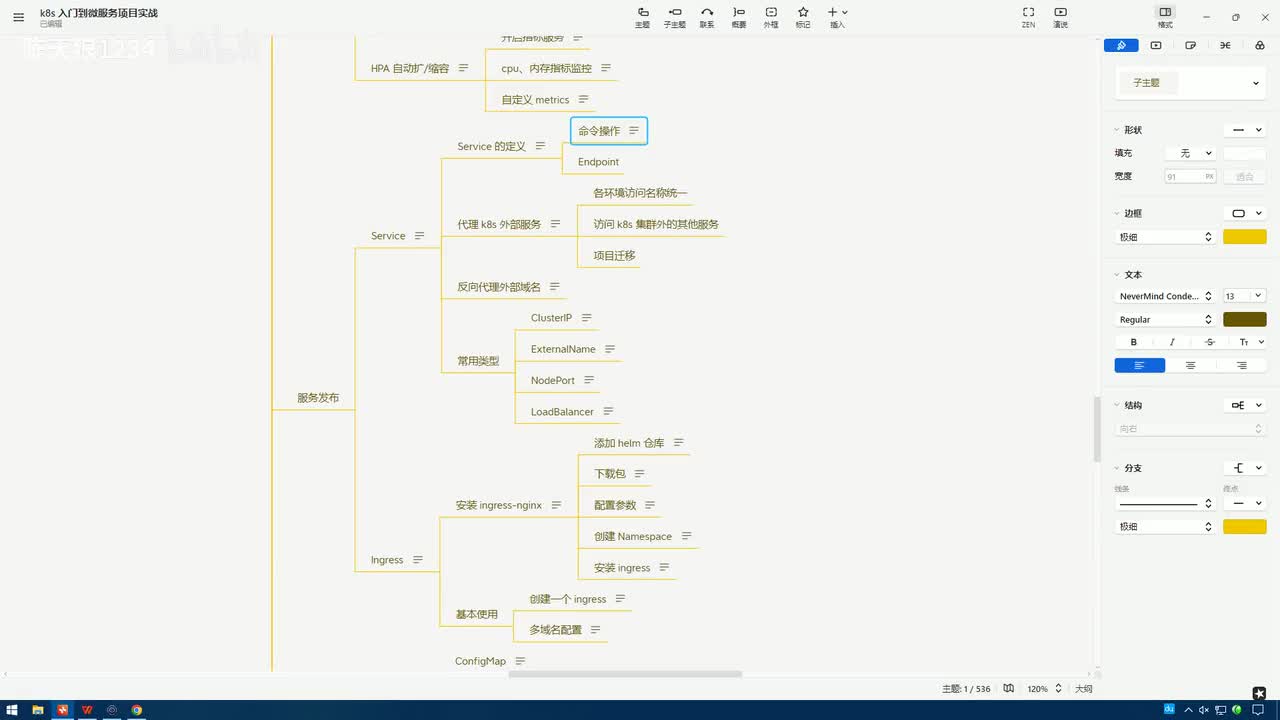The image size is (1280, 720).
Task: Align text to the right
Action: 1241,365
